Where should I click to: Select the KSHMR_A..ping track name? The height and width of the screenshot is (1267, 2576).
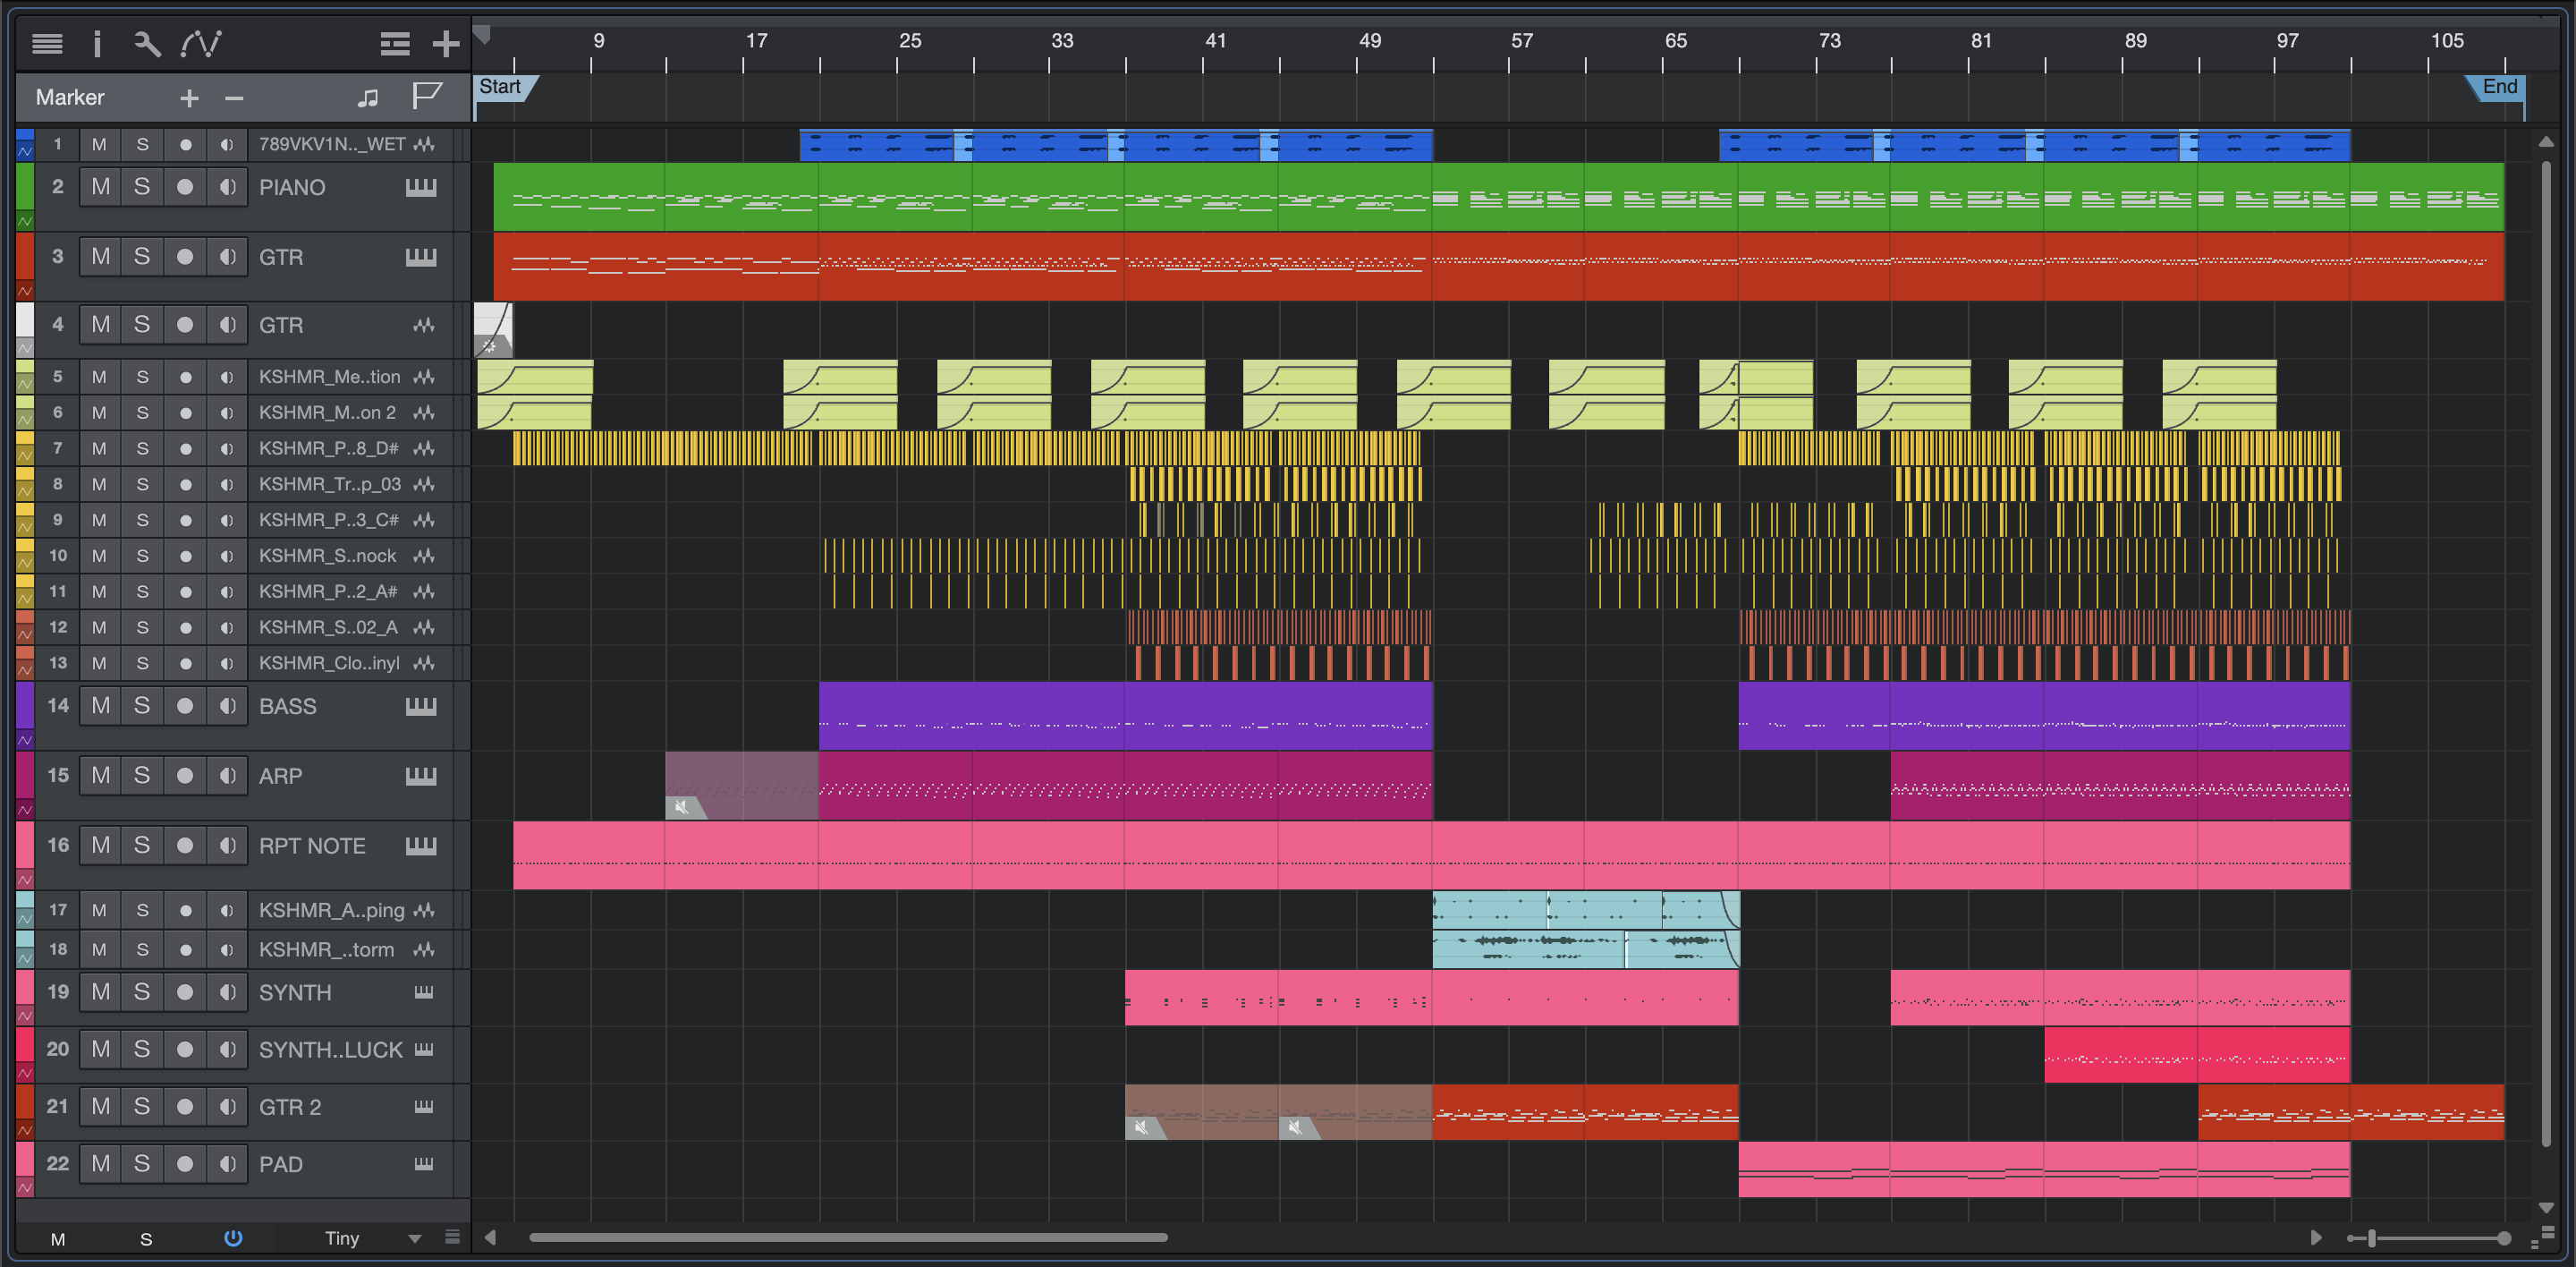331,910
